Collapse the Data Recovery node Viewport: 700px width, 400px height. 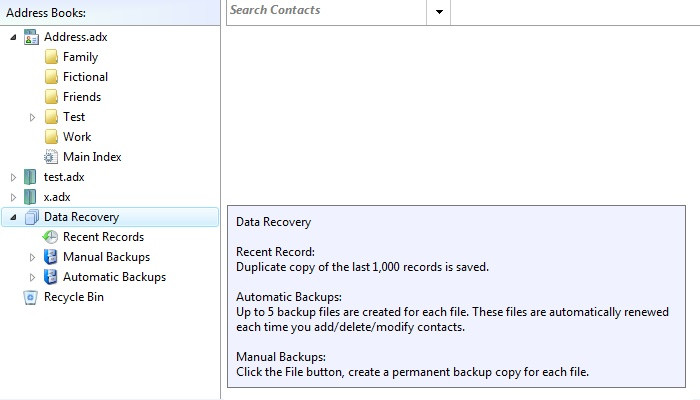[x=13, y=217]
